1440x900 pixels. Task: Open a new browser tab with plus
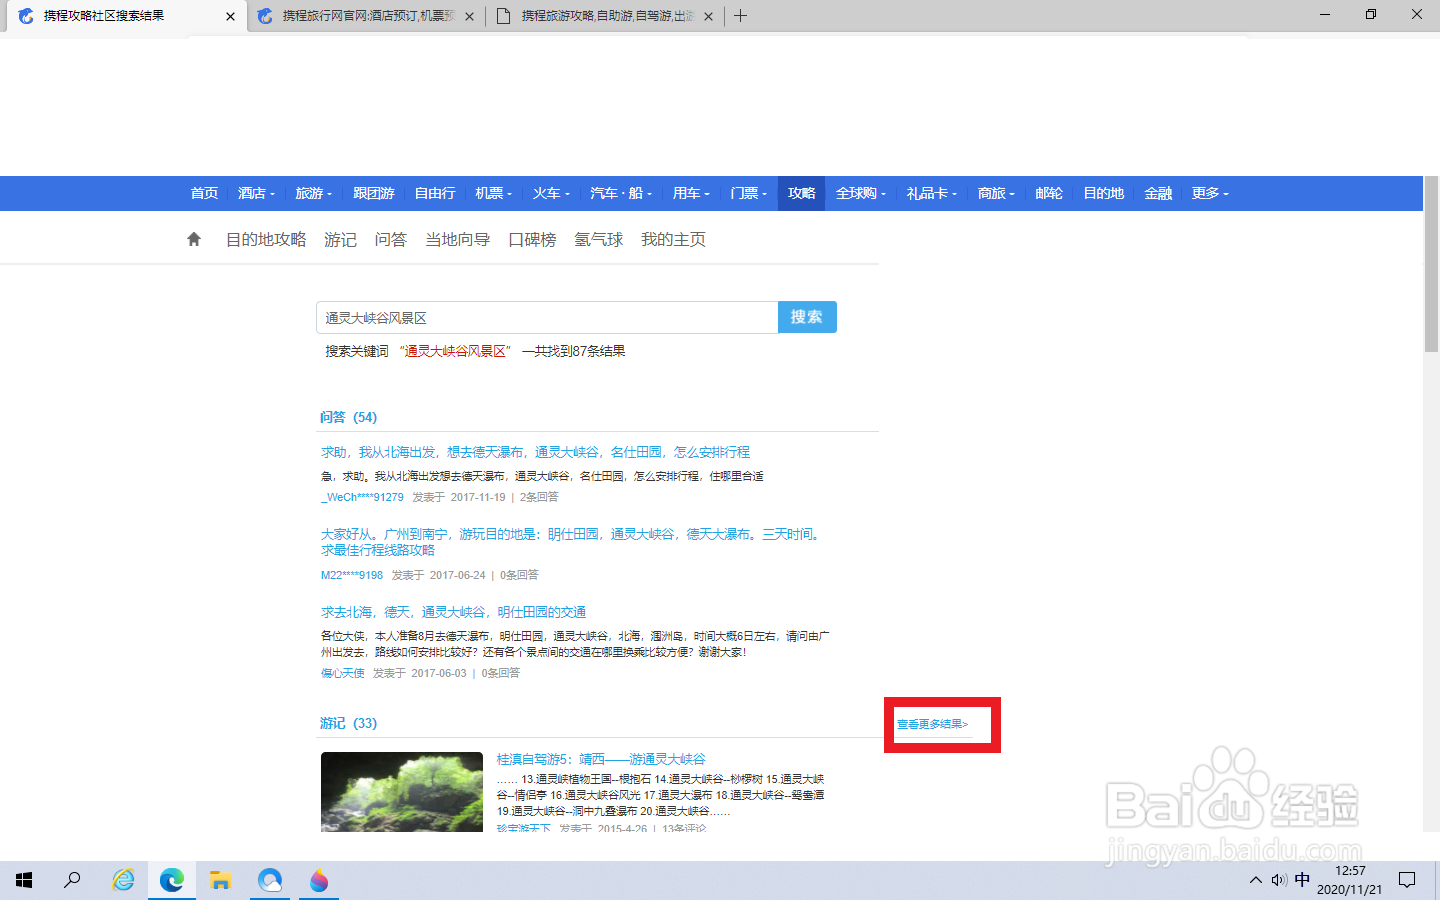[740, 16]
